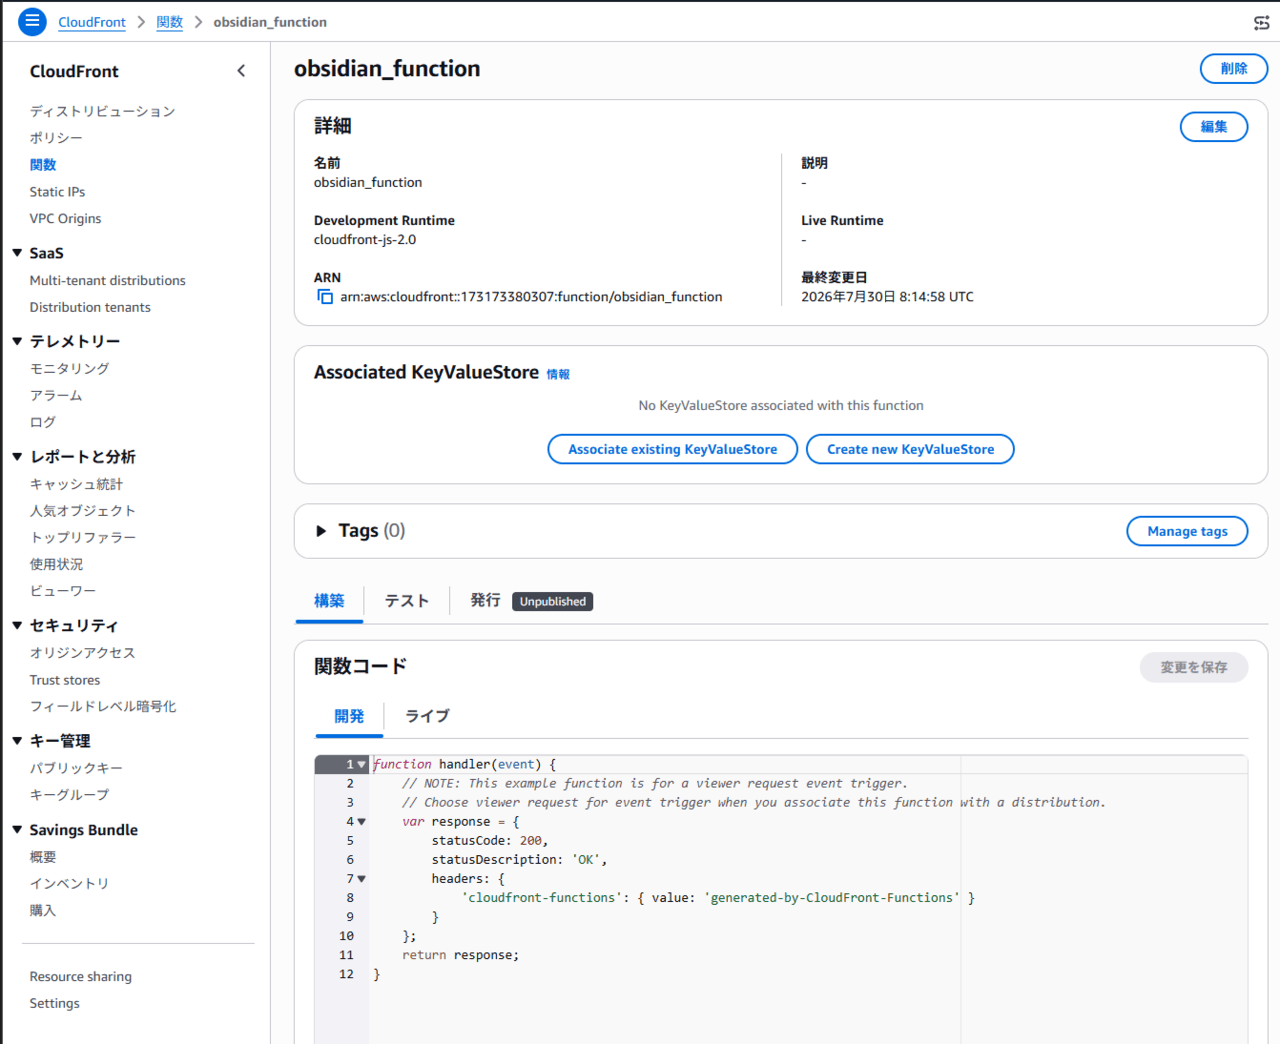Open アラーム in the sidebar
Image resolution: width=1280 pixels, height=1044 pixels.
click(x=56, y=396)
